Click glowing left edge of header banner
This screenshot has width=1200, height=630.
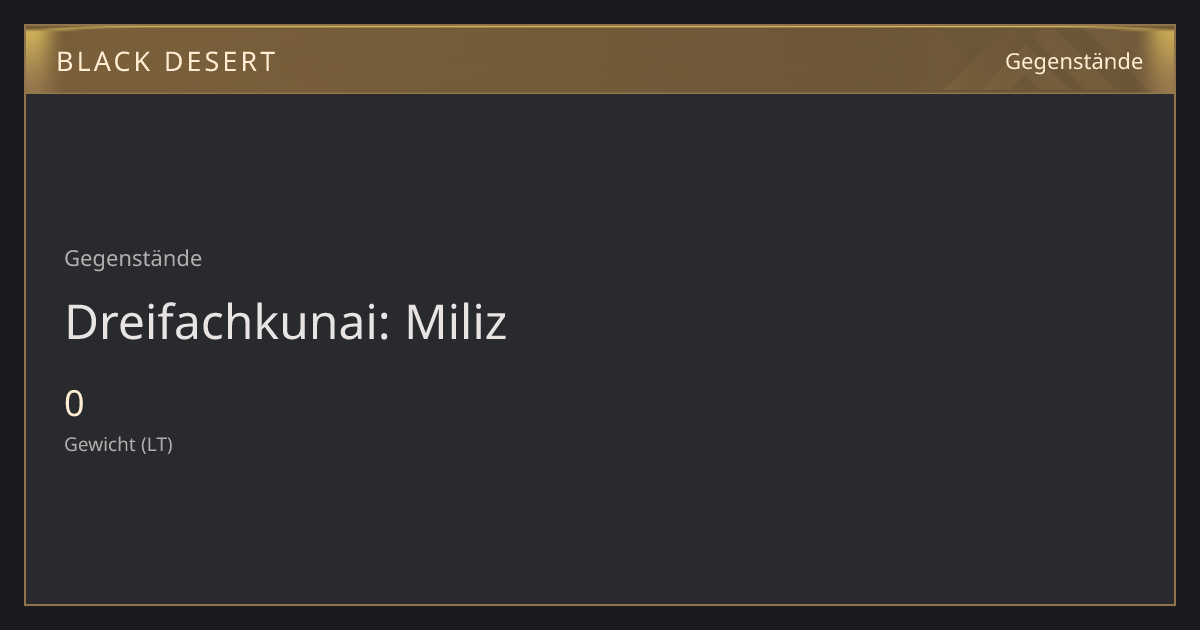click(34, 60)
